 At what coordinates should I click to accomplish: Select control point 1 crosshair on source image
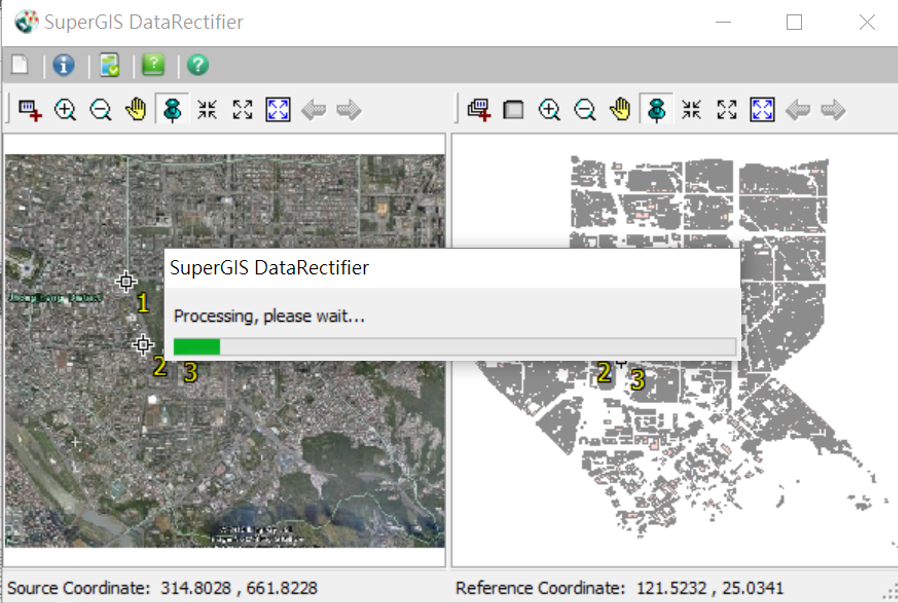(126, 281)
